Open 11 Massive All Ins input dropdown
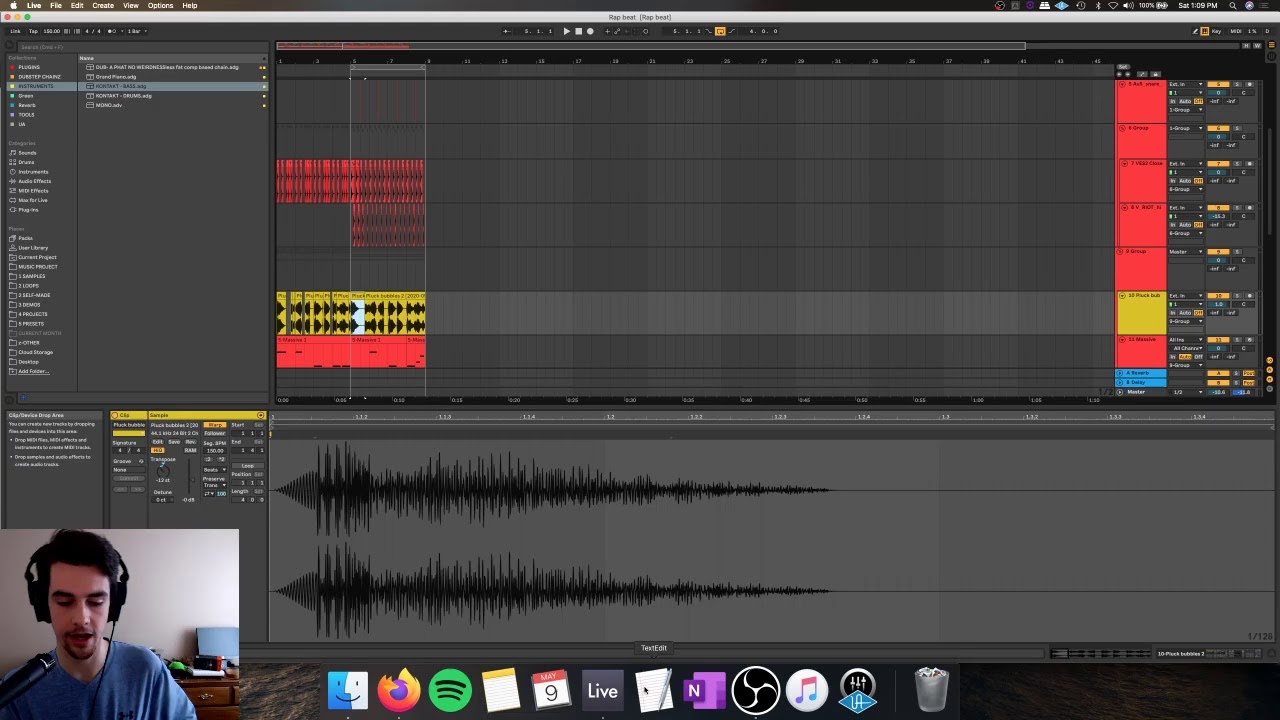Image resolution: width=1280 pixels, height=720 pixels. point(1185,340)
